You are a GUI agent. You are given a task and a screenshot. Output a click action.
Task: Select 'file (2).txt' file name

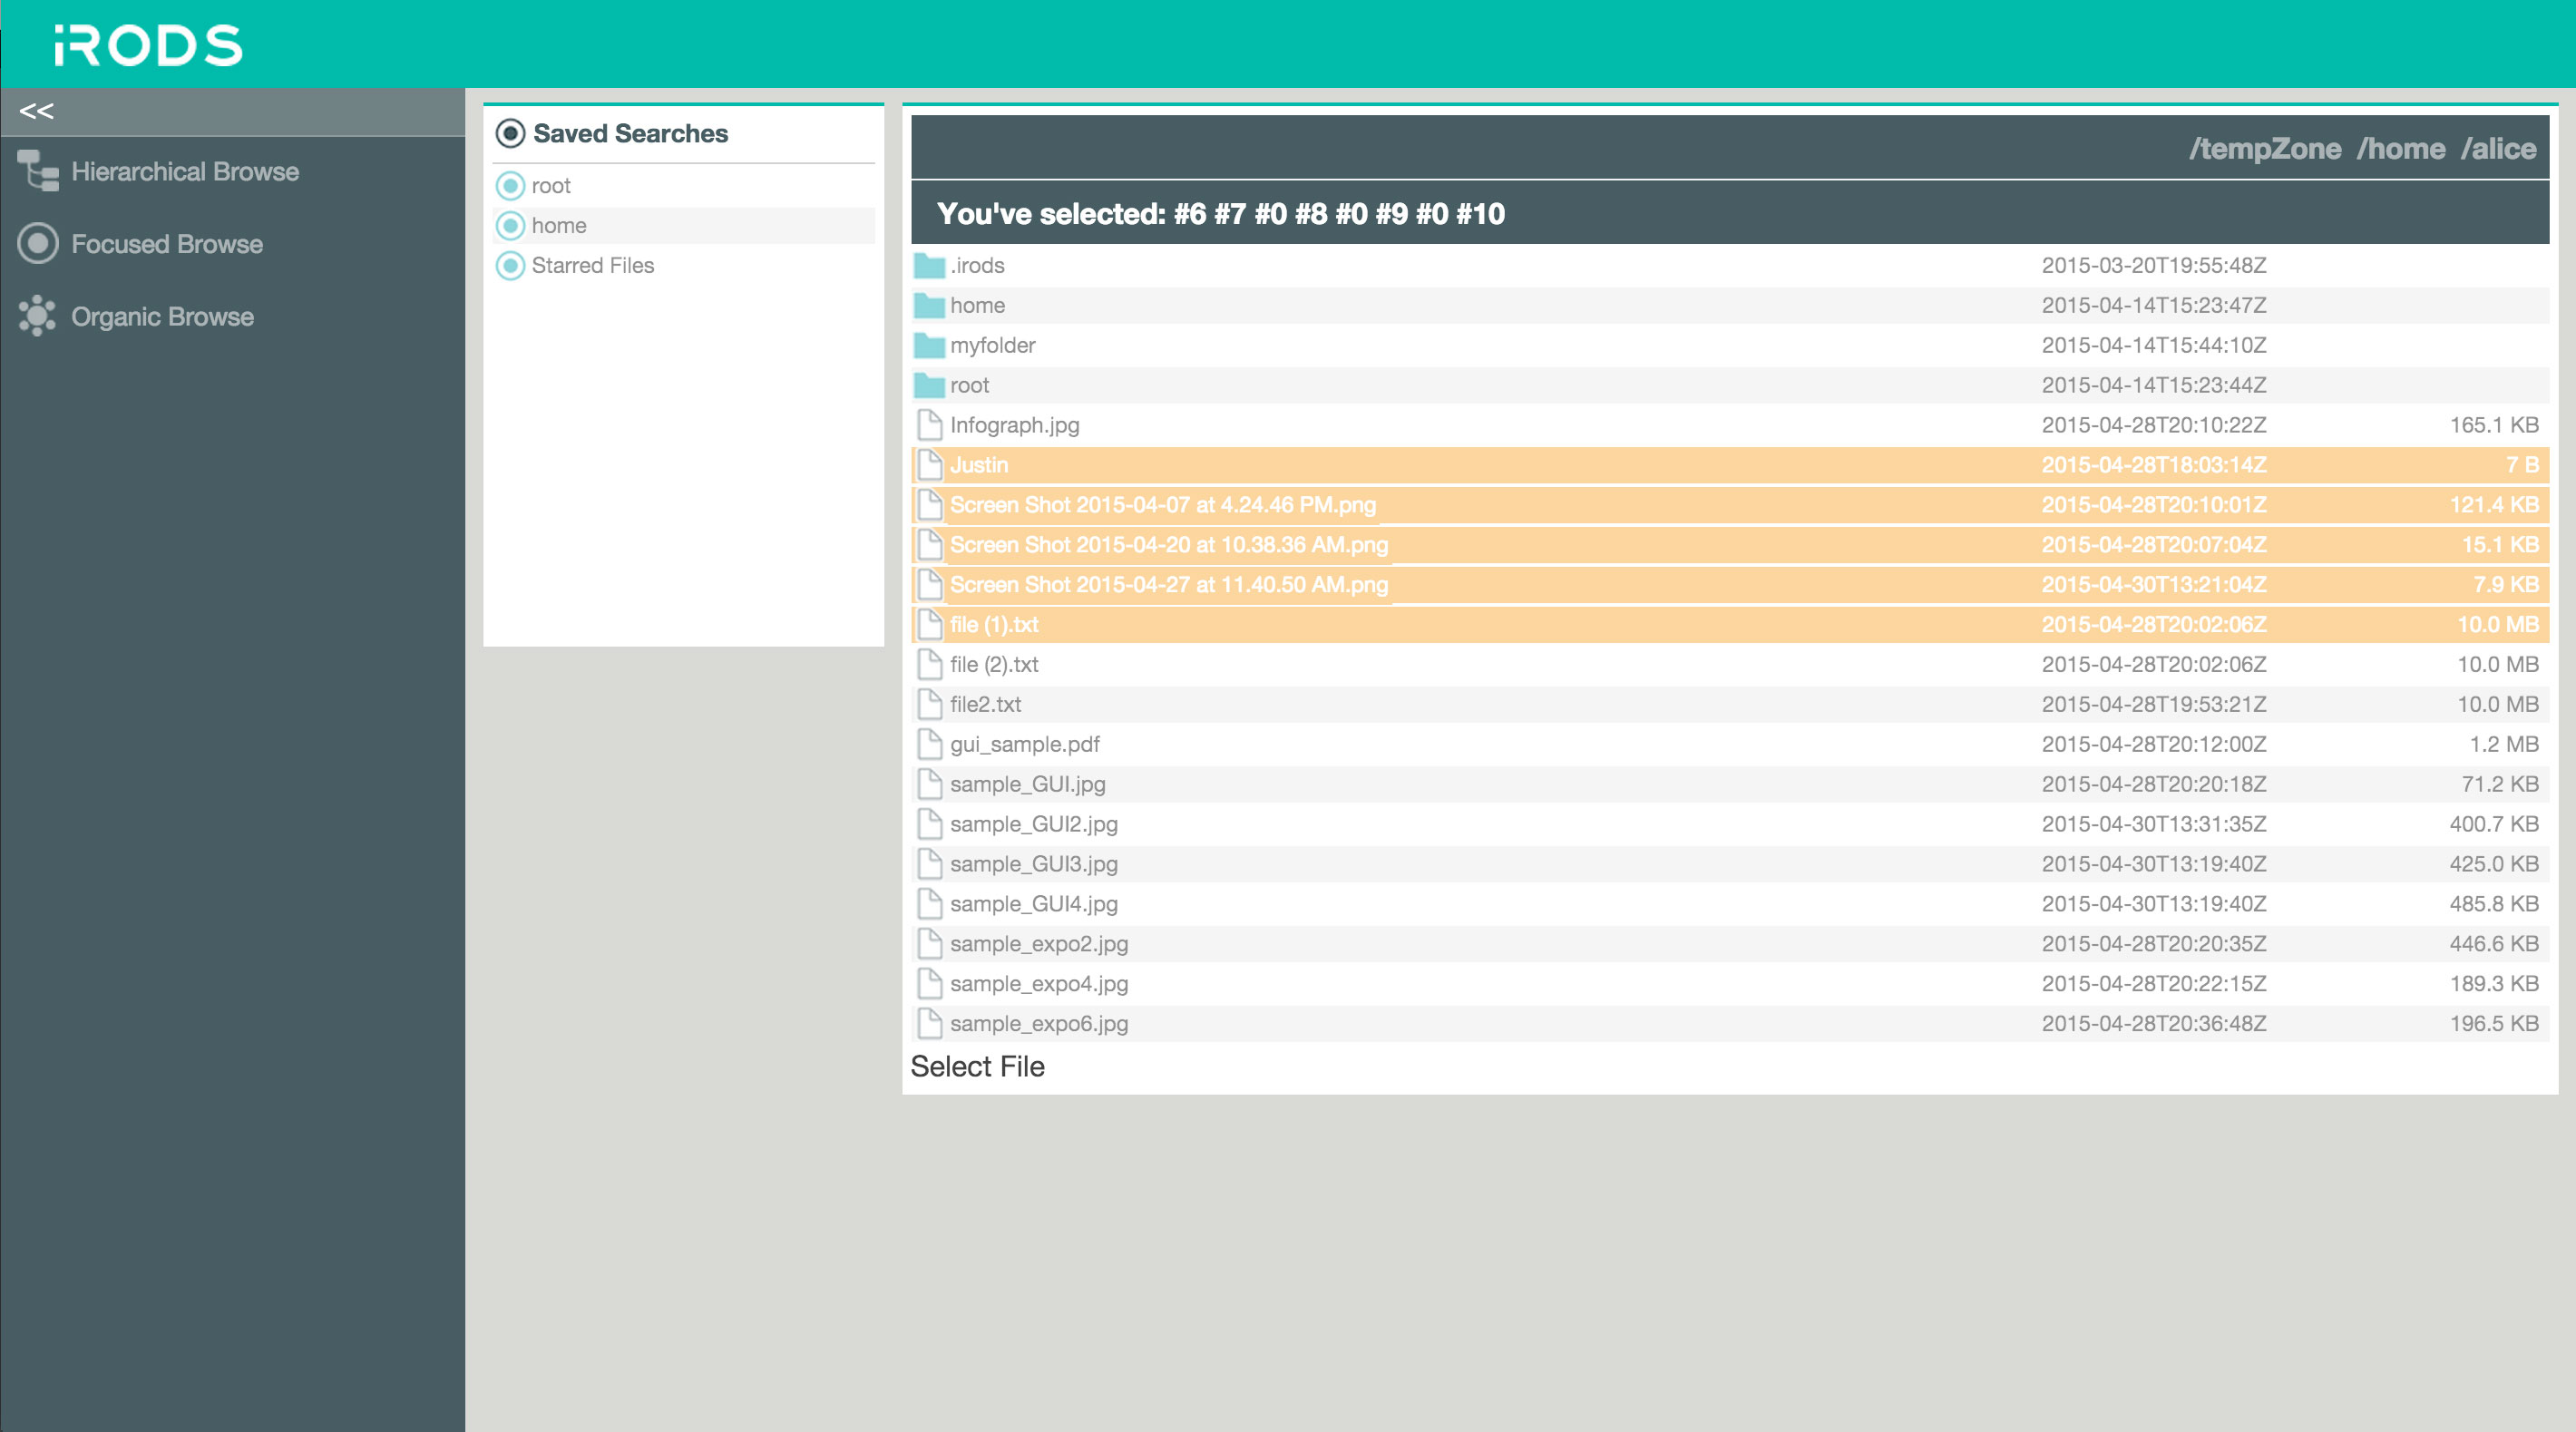[x=993, y=665]
